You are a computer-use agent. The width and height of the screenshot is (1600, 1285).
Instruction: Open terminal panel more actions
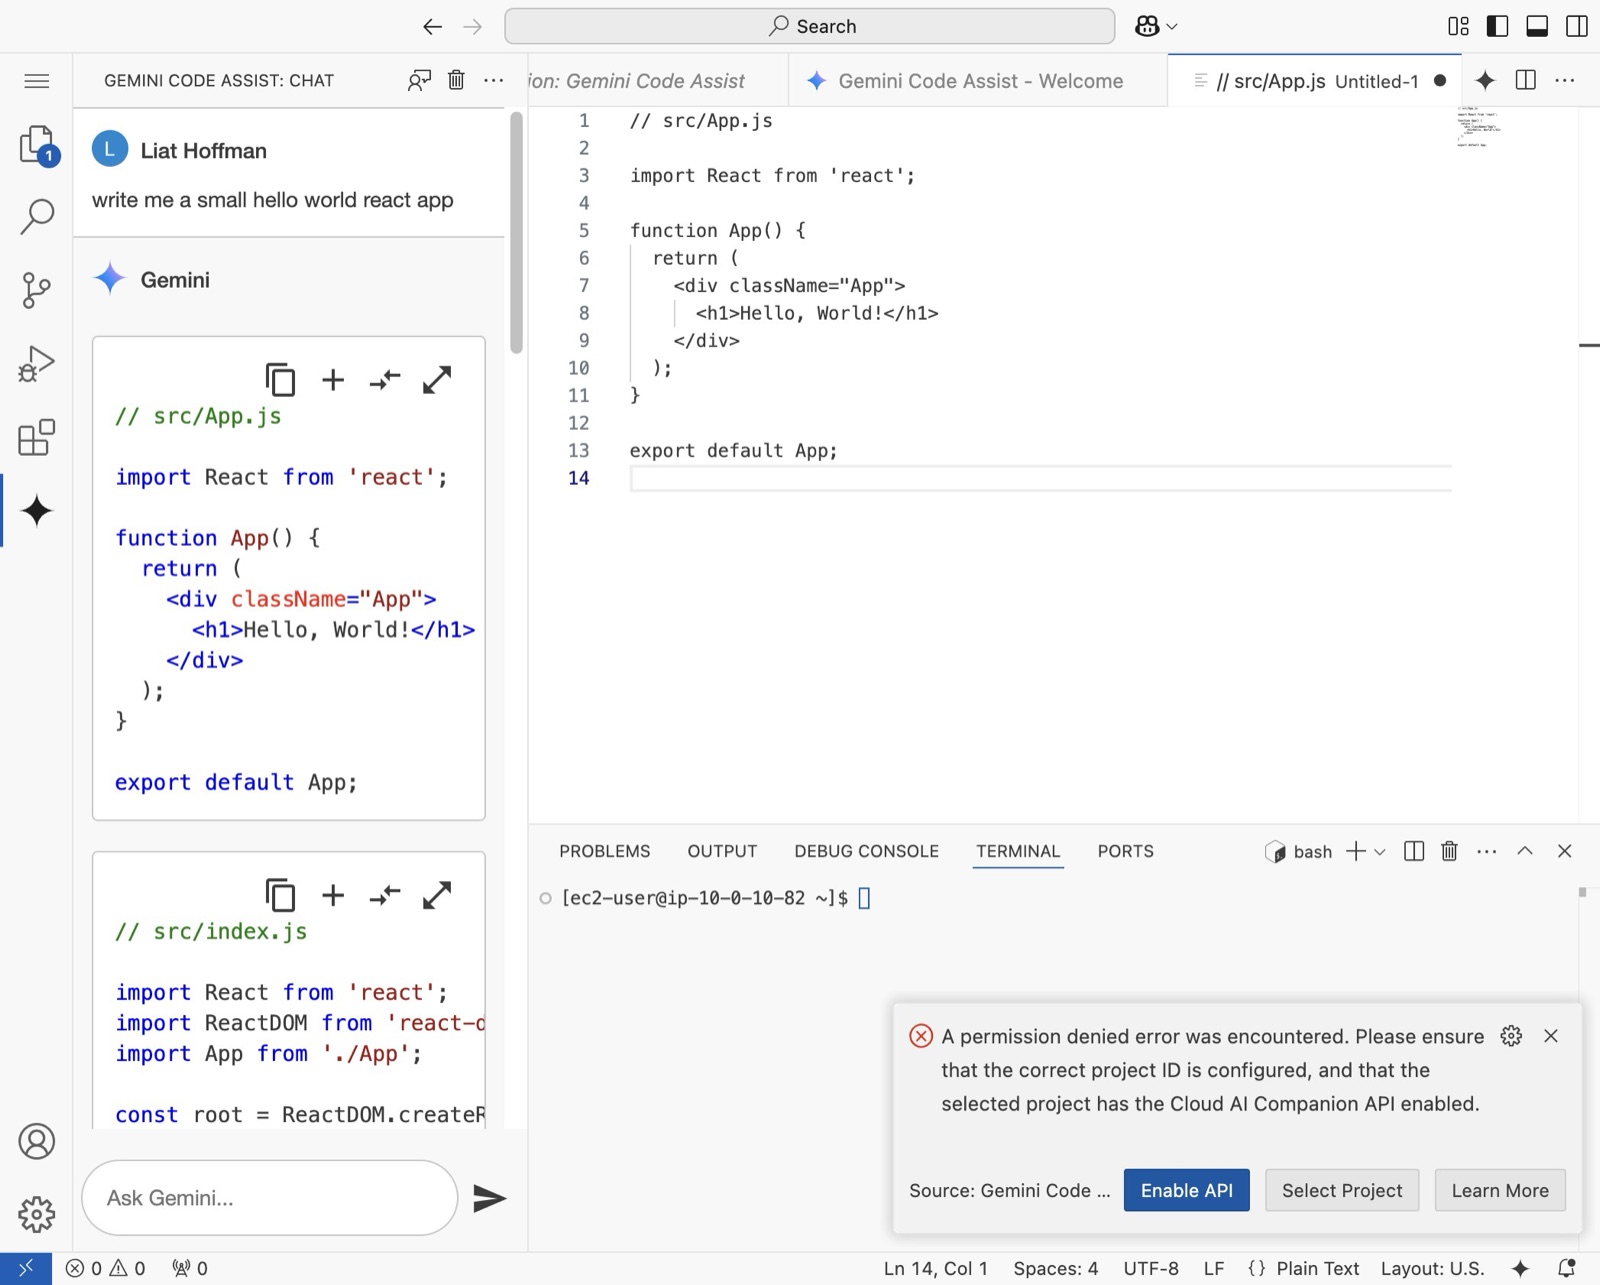(1487, 851)
